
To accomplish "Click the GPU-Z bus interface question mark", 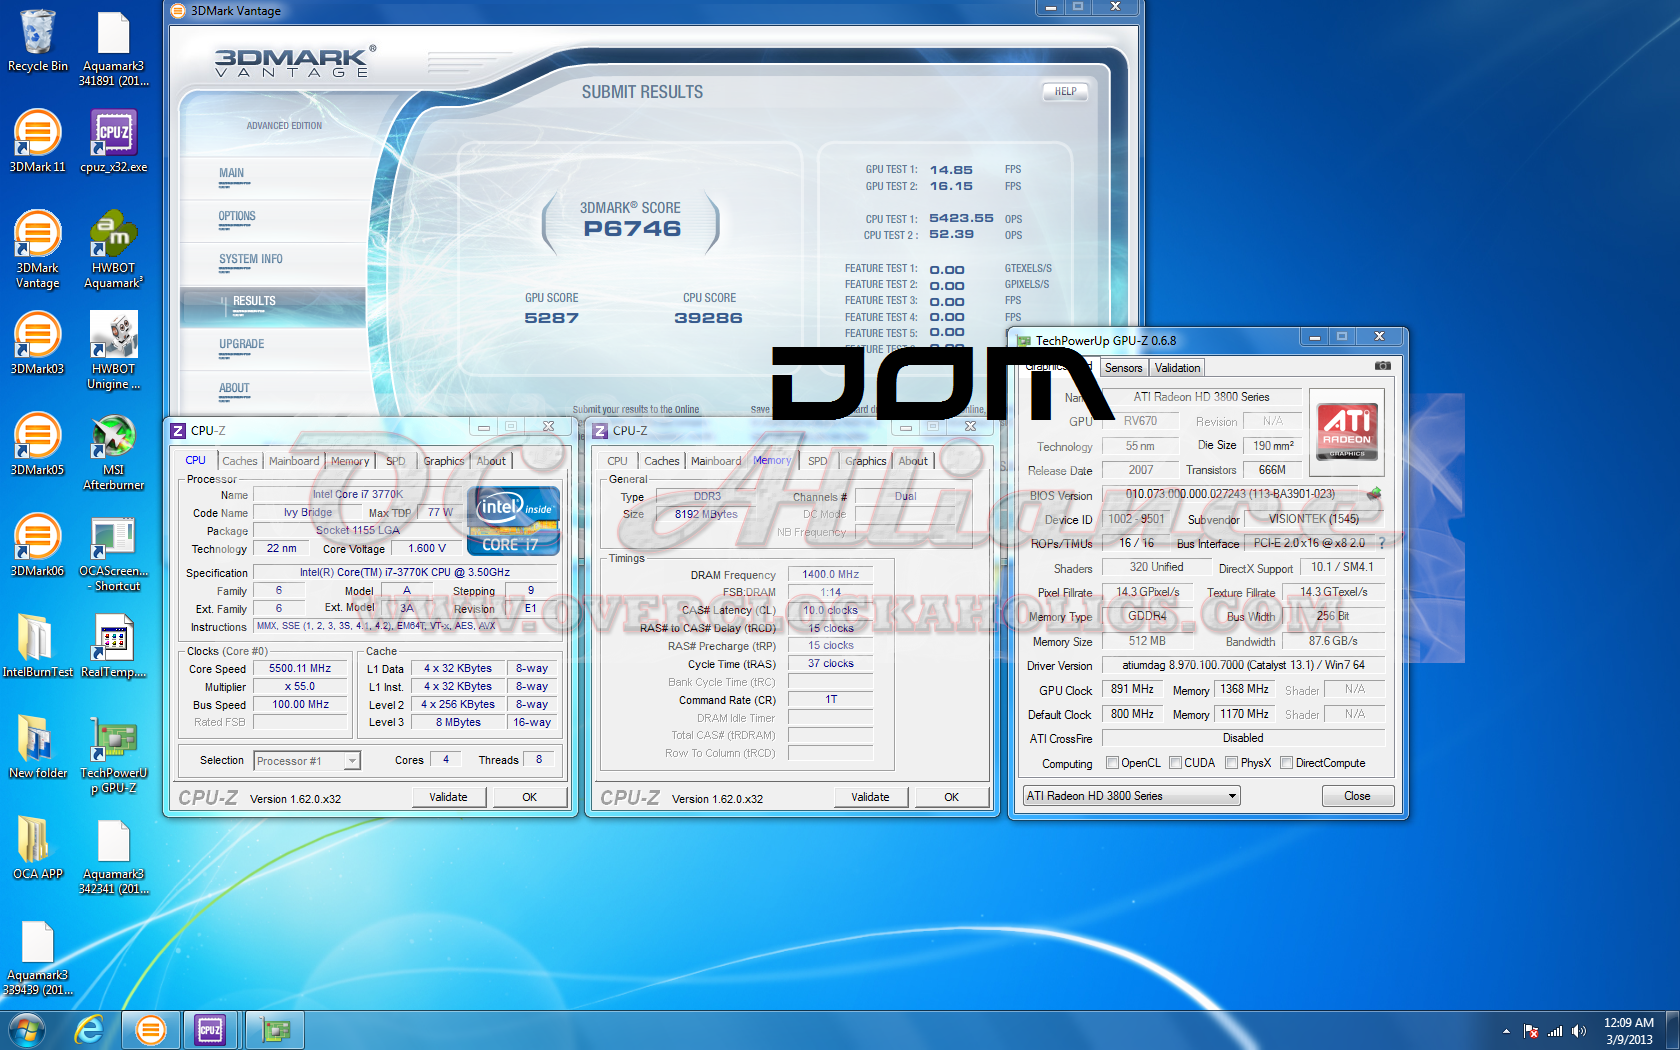I will click(x=1382, y=543).
